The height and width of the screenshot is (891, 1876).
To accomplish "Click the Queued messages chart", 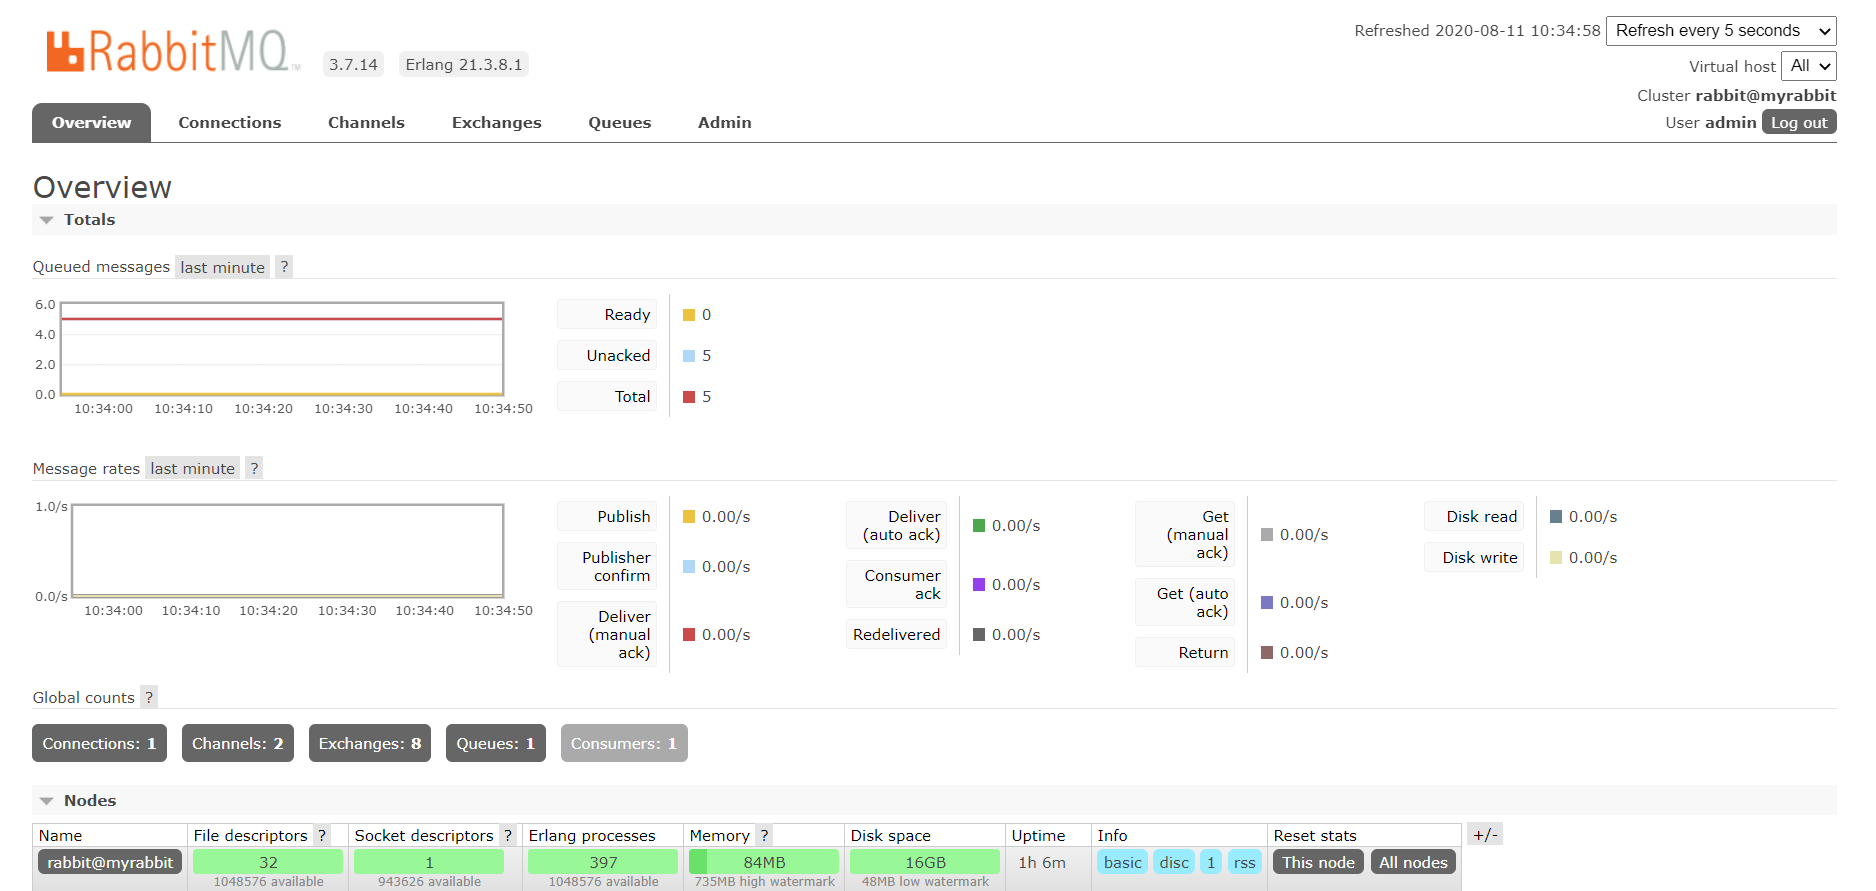I will click(282, 349).
